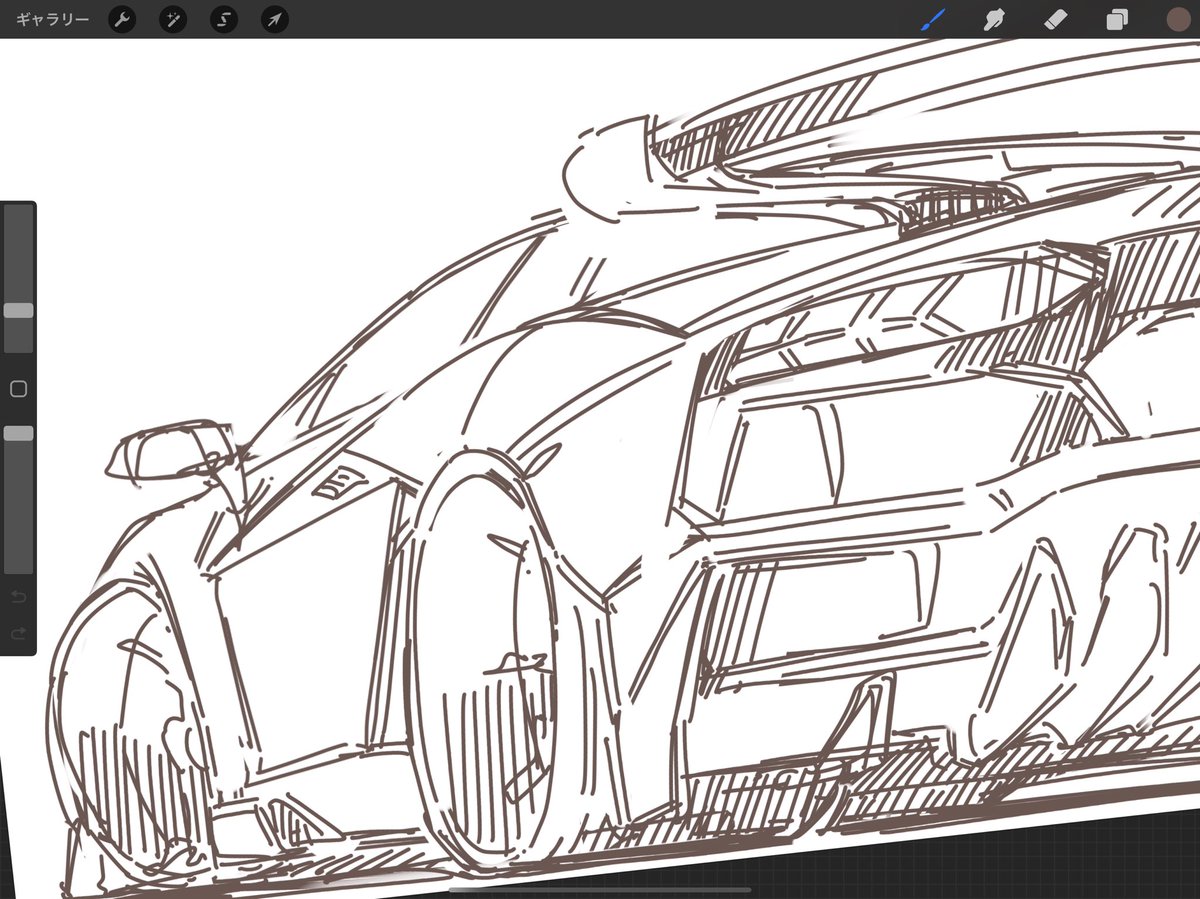Select the Eraser tool
Image resolution: width=1200 pixels, height=899 pixels.
1055,20
